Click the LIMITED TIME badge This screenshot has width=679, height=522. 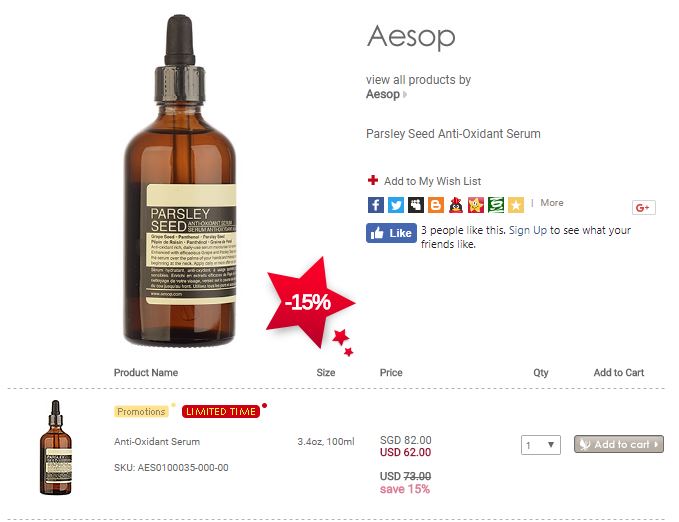[x=221, y=411]
